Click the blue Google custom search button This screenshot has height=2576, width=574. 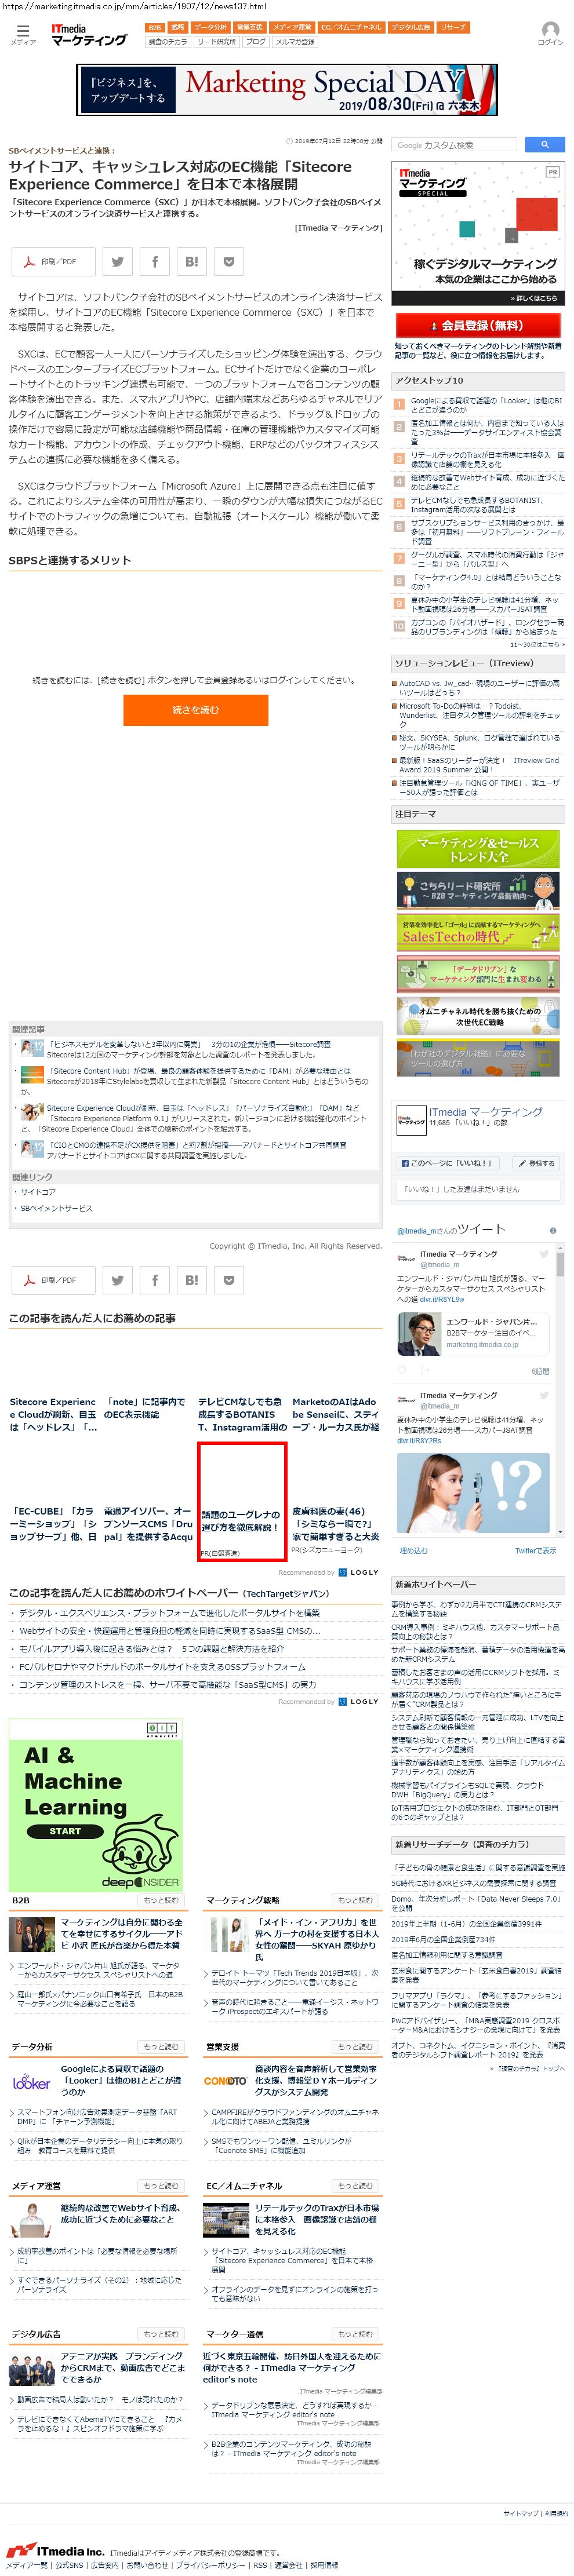point(544,145)
